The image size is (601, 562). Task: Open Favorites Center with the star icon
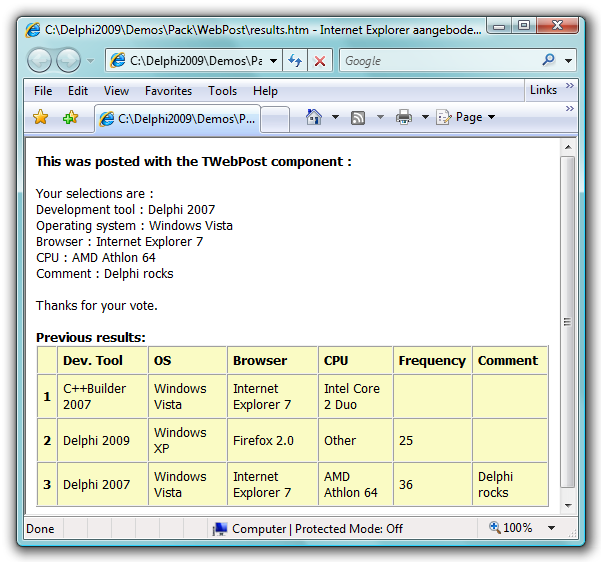(x=41, y=118)
